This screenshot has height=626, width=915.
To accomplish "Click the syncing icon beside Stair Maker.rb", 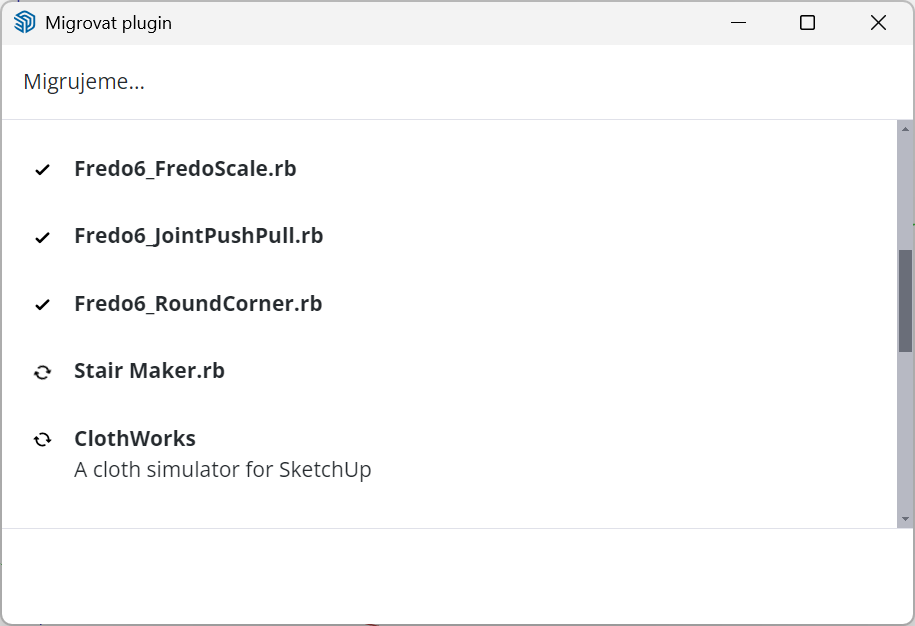I will [42, 372].
